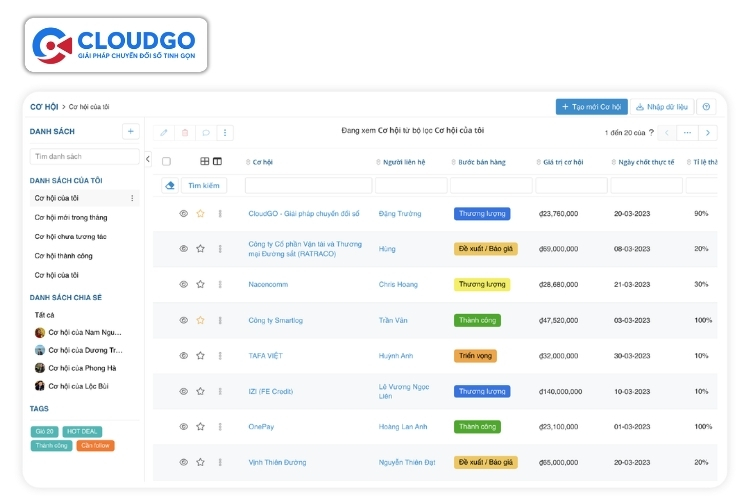
Task: Click the comment bubble icon in toolbar
Action: pyautogui.click(x=206, y=133)
